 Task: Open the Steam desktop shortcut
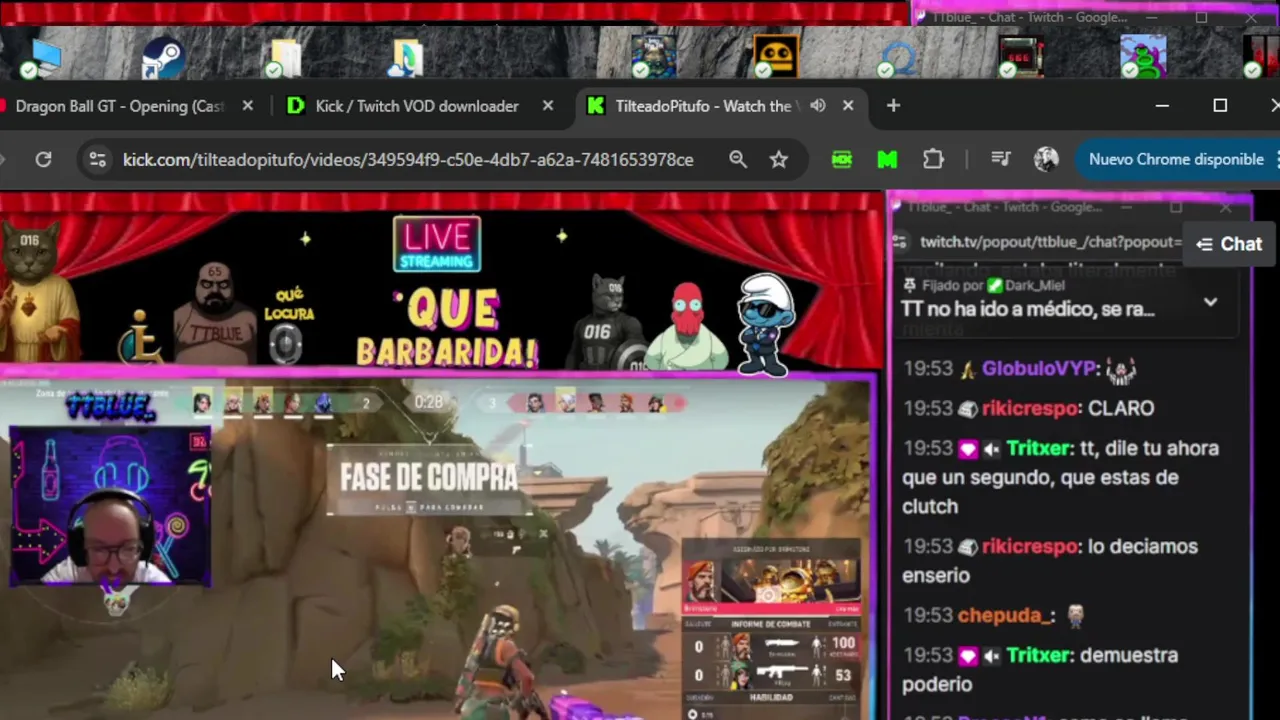pyautogui.click(x=162, y=57)
